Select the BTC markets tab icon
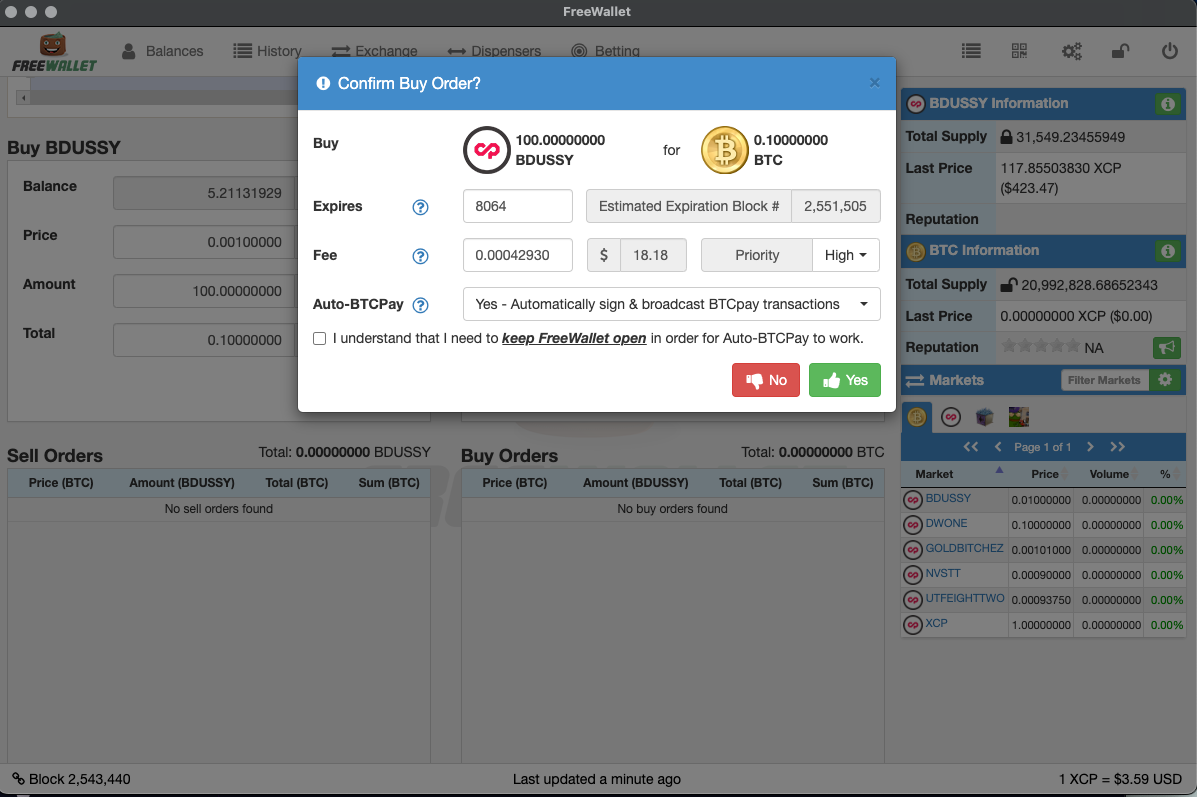The height and width of the screenshot is (797, 1197). coord(917,417)
